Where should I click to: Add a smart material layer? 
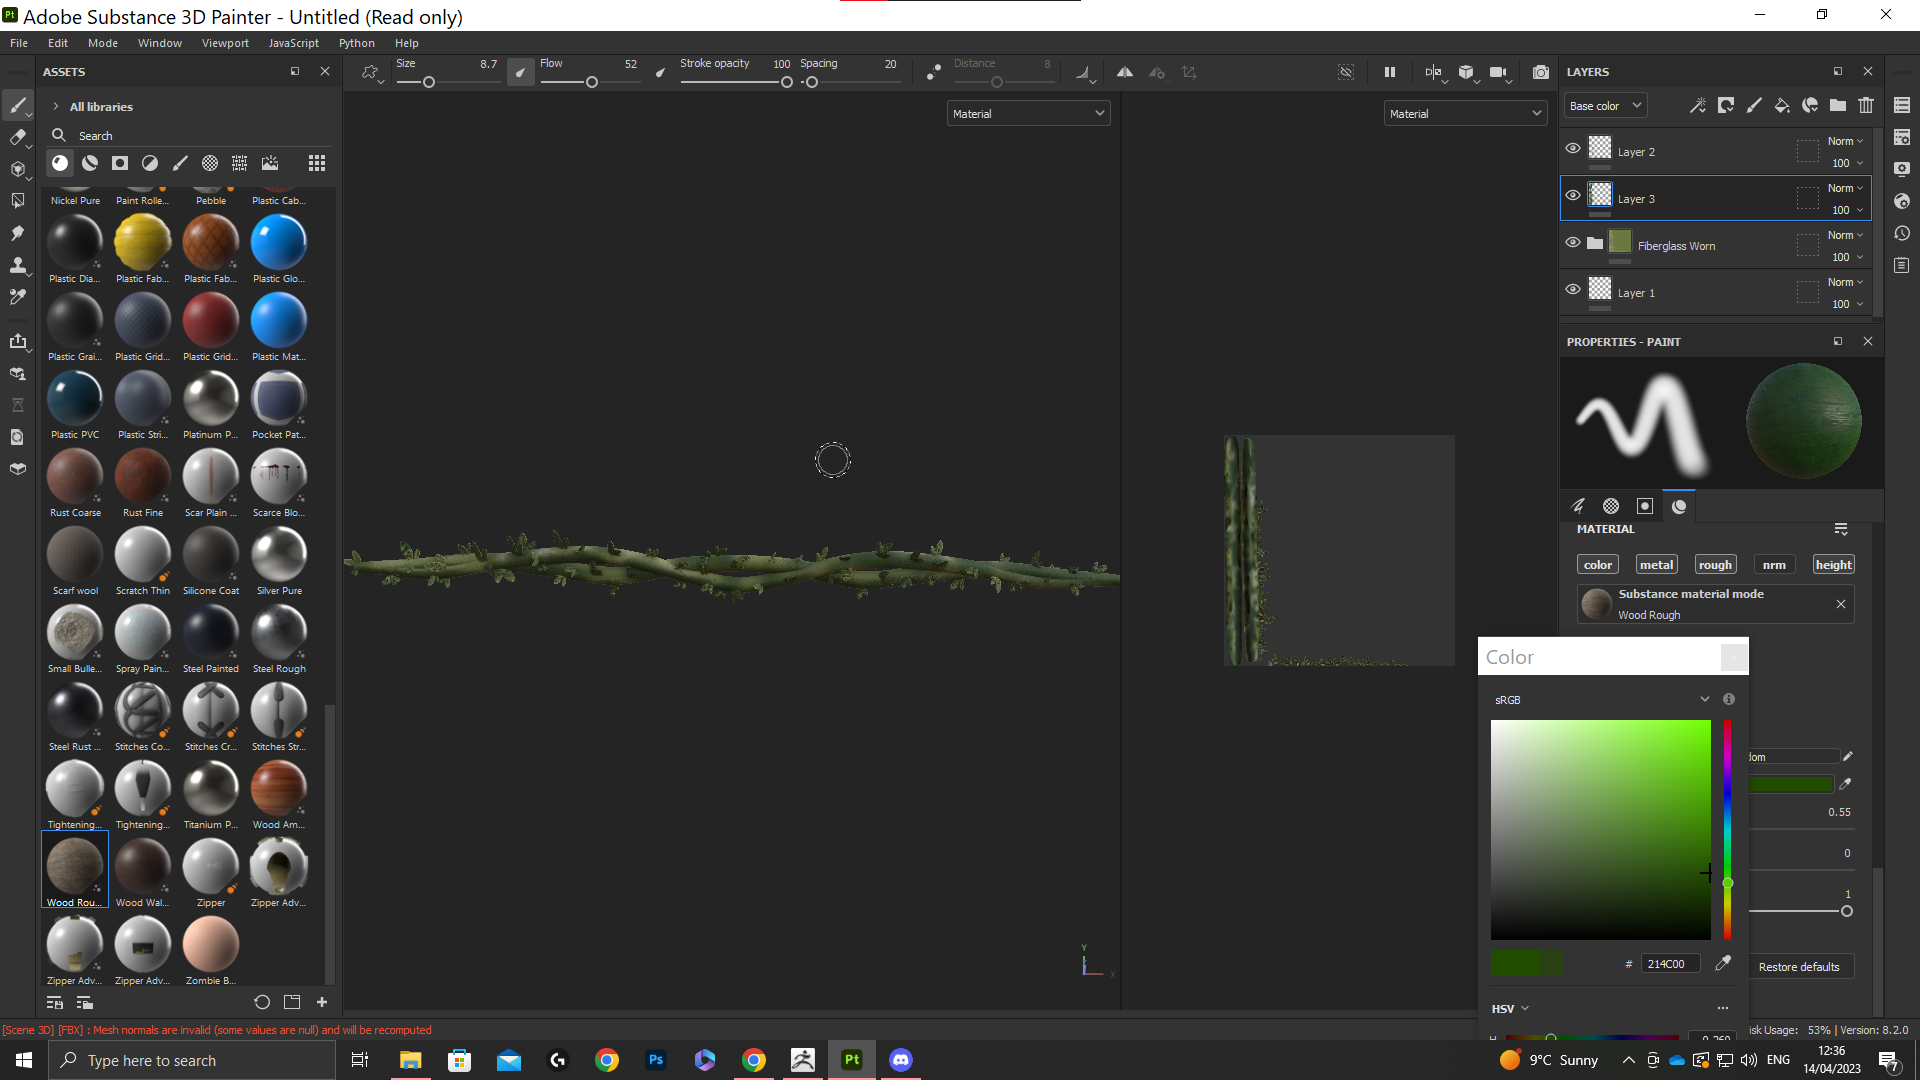click(x=1810, y=105)
